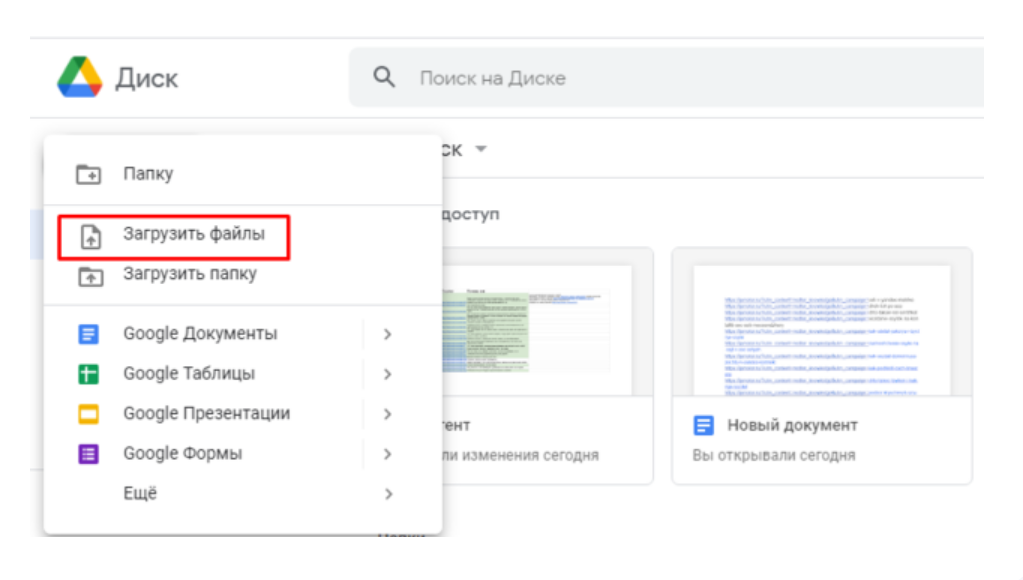Click the folder upload icon
The image size is (1023, 580).
(x=90, y=275)
